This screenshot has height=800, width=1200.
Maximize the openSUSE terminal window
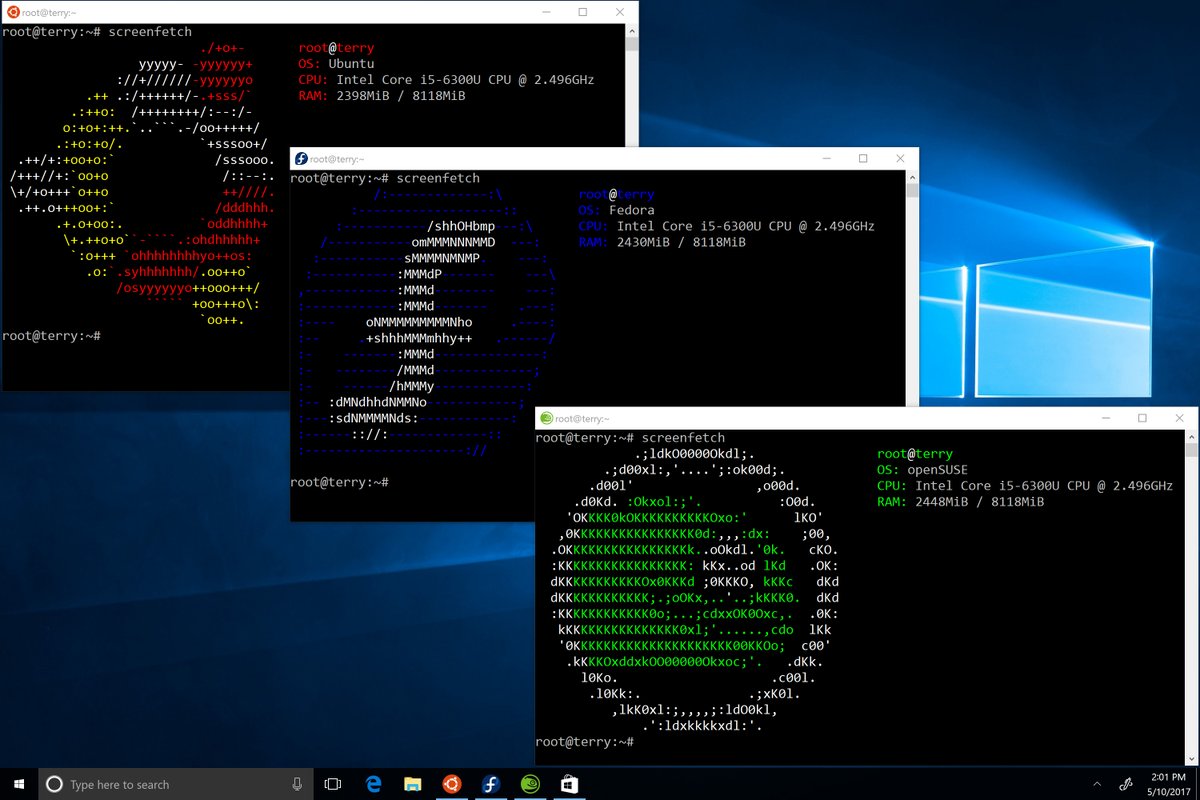[x=1142, y=418]
